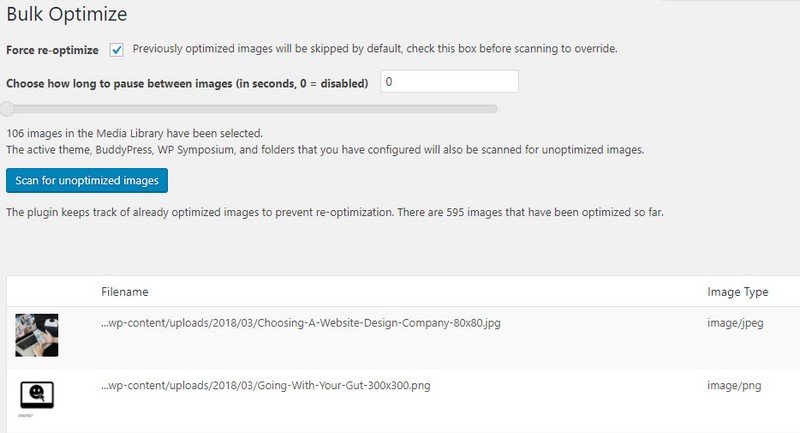Uncheck the Force re-optimize checkbox
Screen dimensions: 800x433
116,50
